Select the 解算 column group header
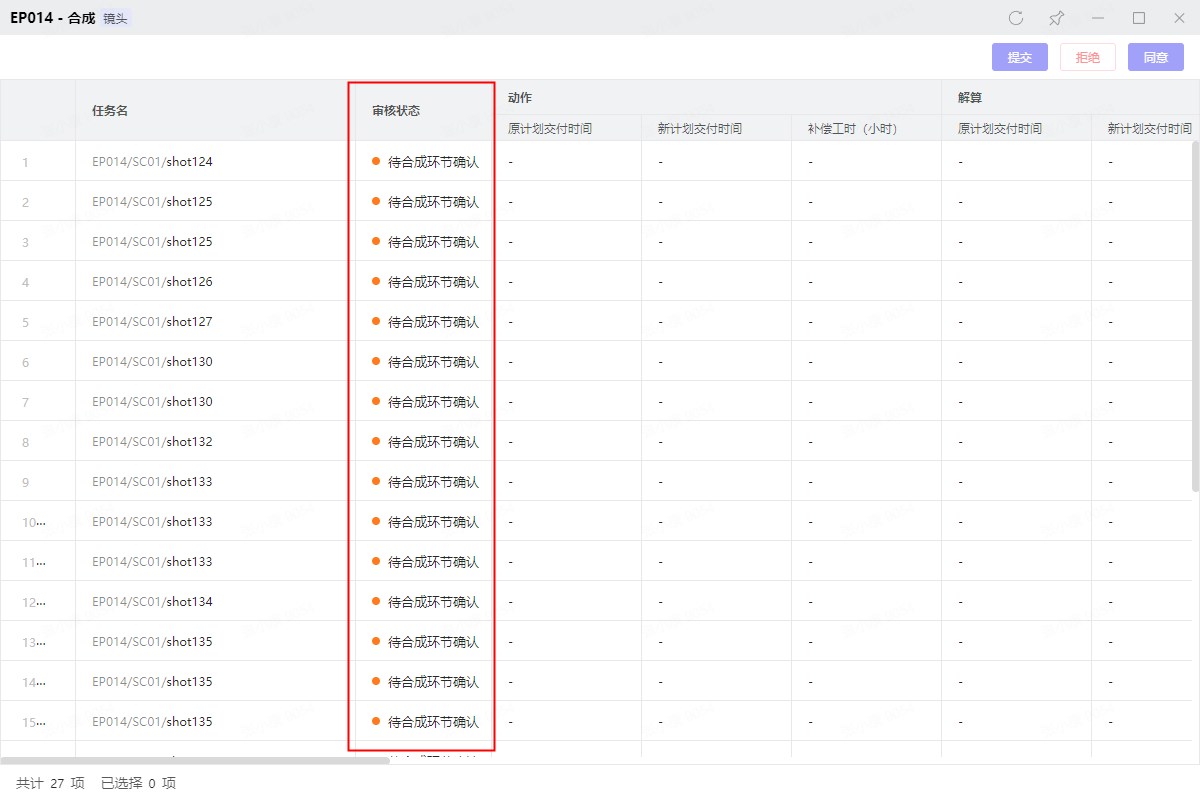The width and height of the screenshot is (1200, 800). click(x=970, y=98)
